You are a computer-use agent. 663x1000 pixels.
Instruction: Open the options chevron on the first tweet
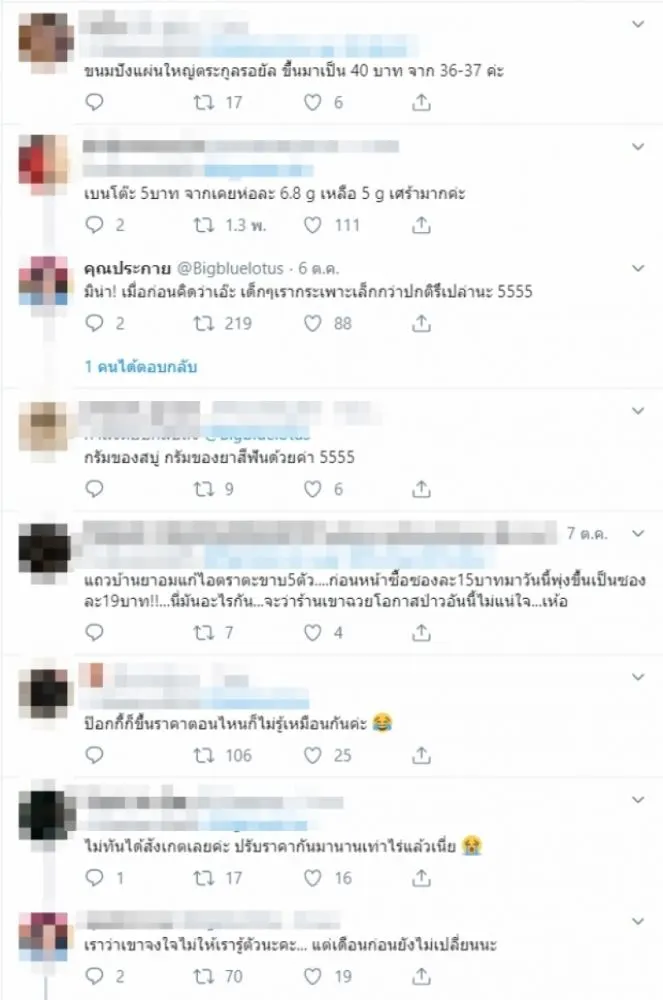pos(638,24)
